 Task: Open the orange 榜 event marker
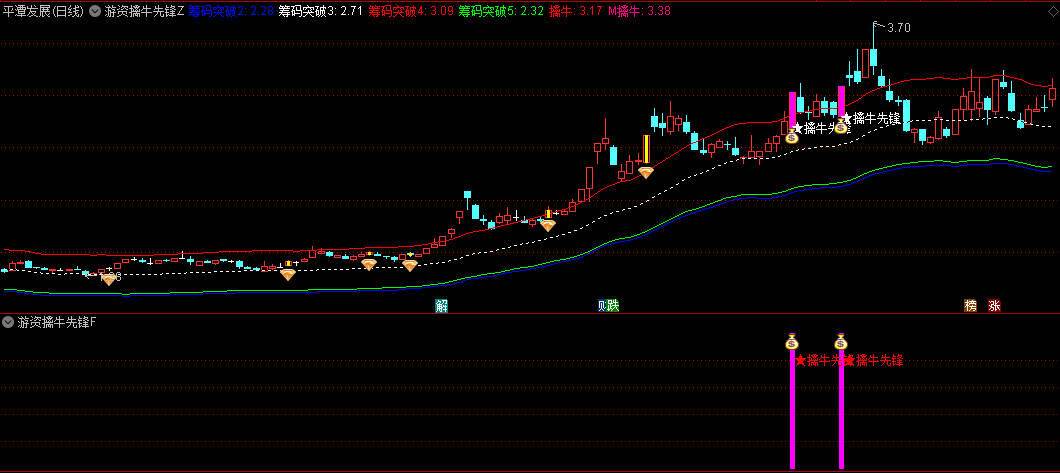[970, 306]
